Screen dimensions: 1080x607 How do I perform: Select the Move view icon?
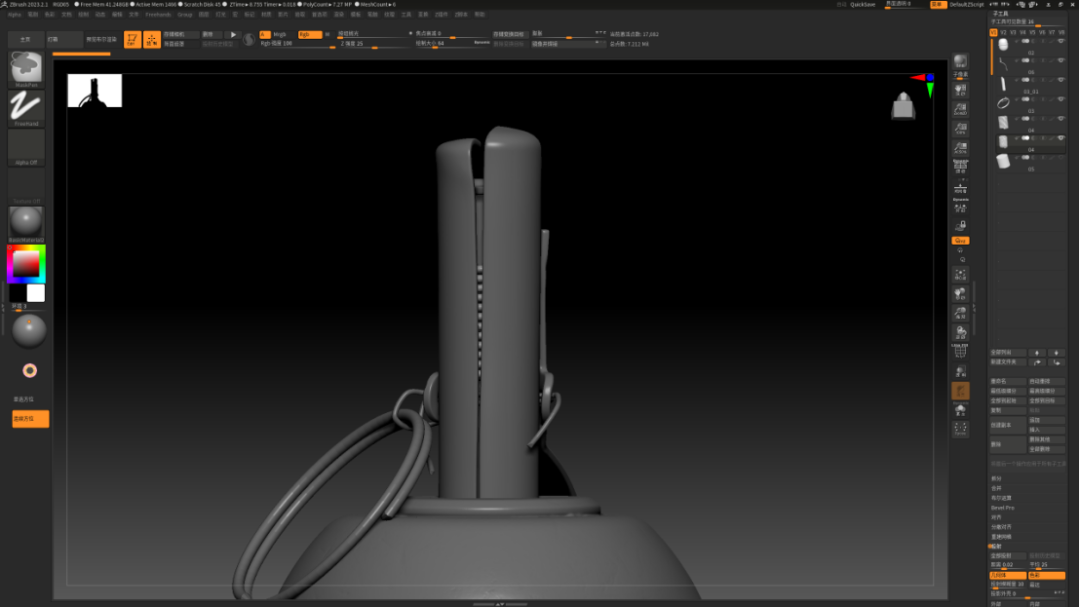click(x=960, y=294)
